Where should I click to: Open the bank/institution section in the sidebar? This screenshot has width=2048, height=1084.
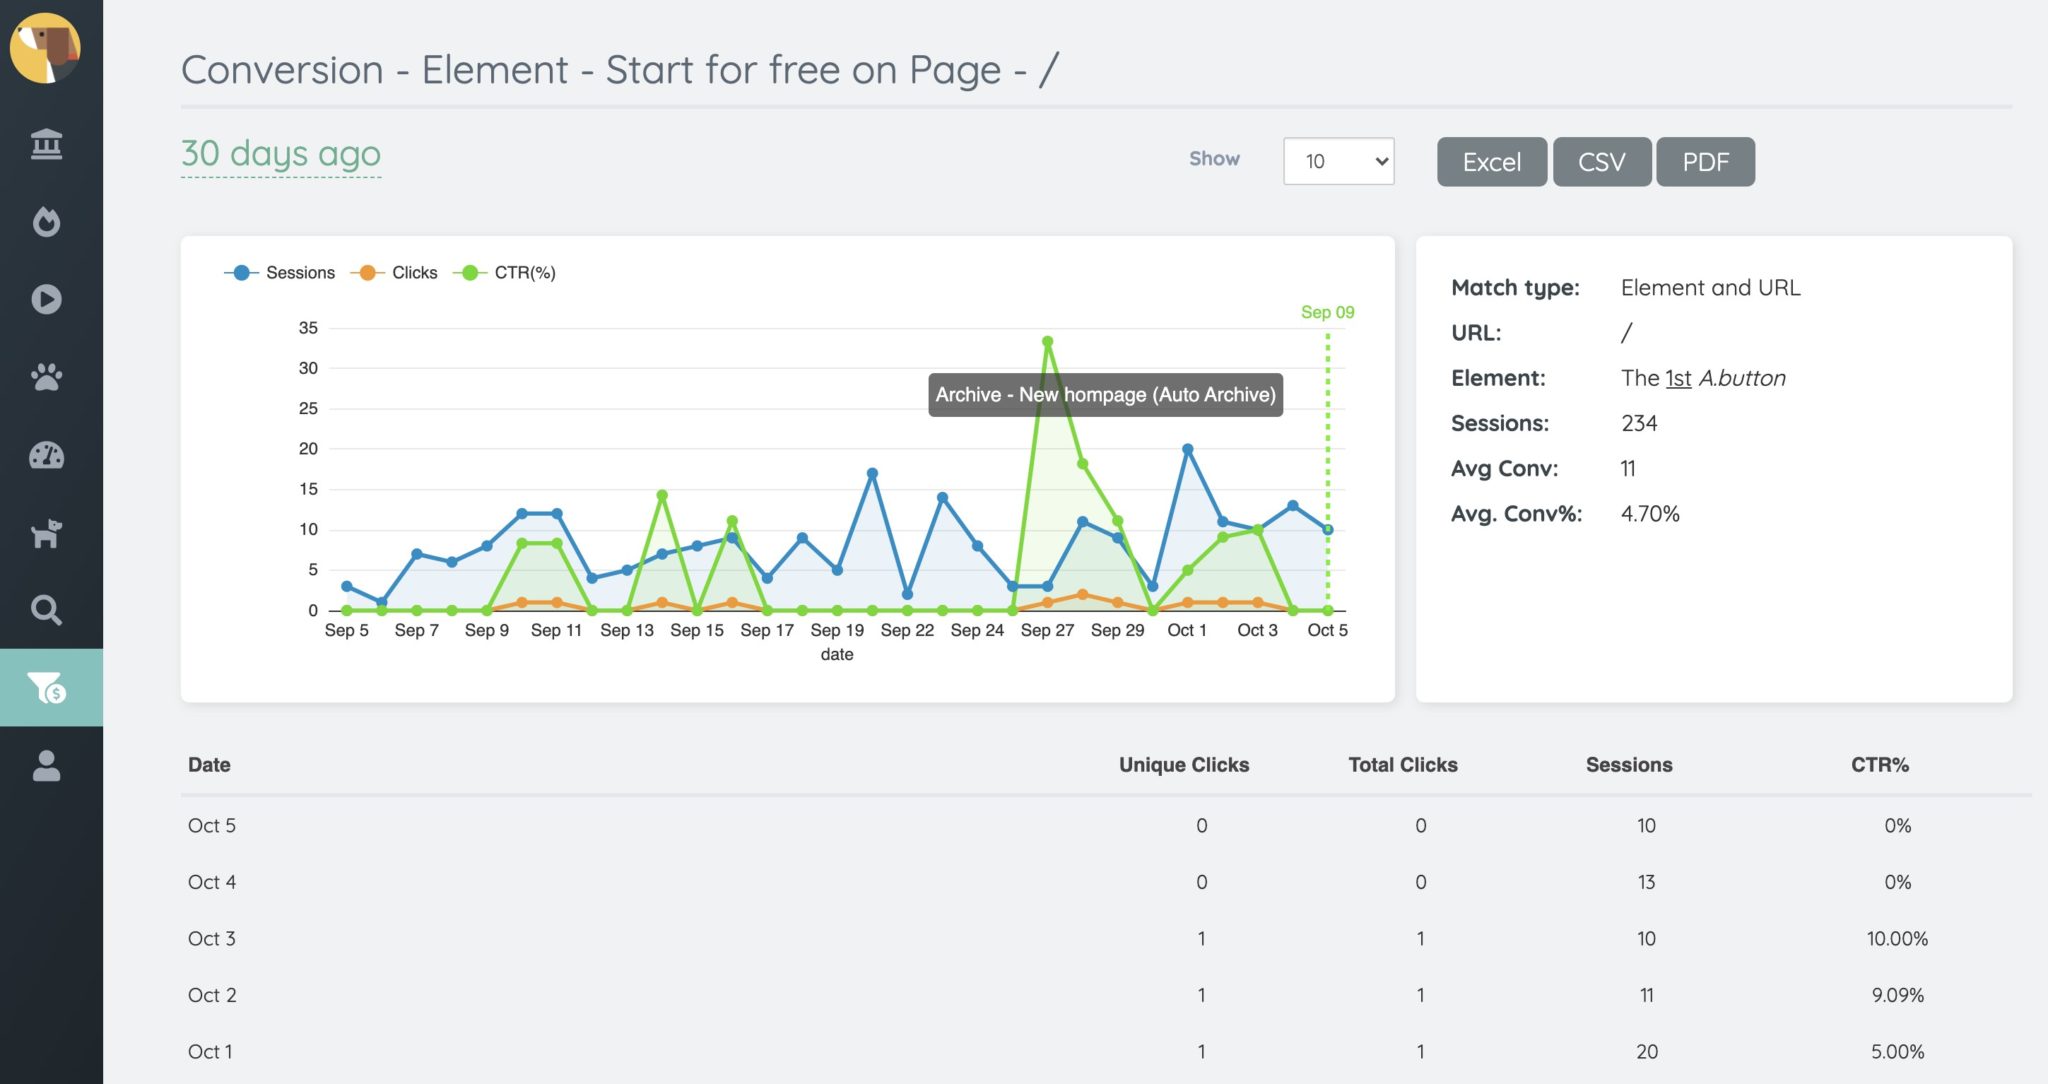tap(47, 143)
